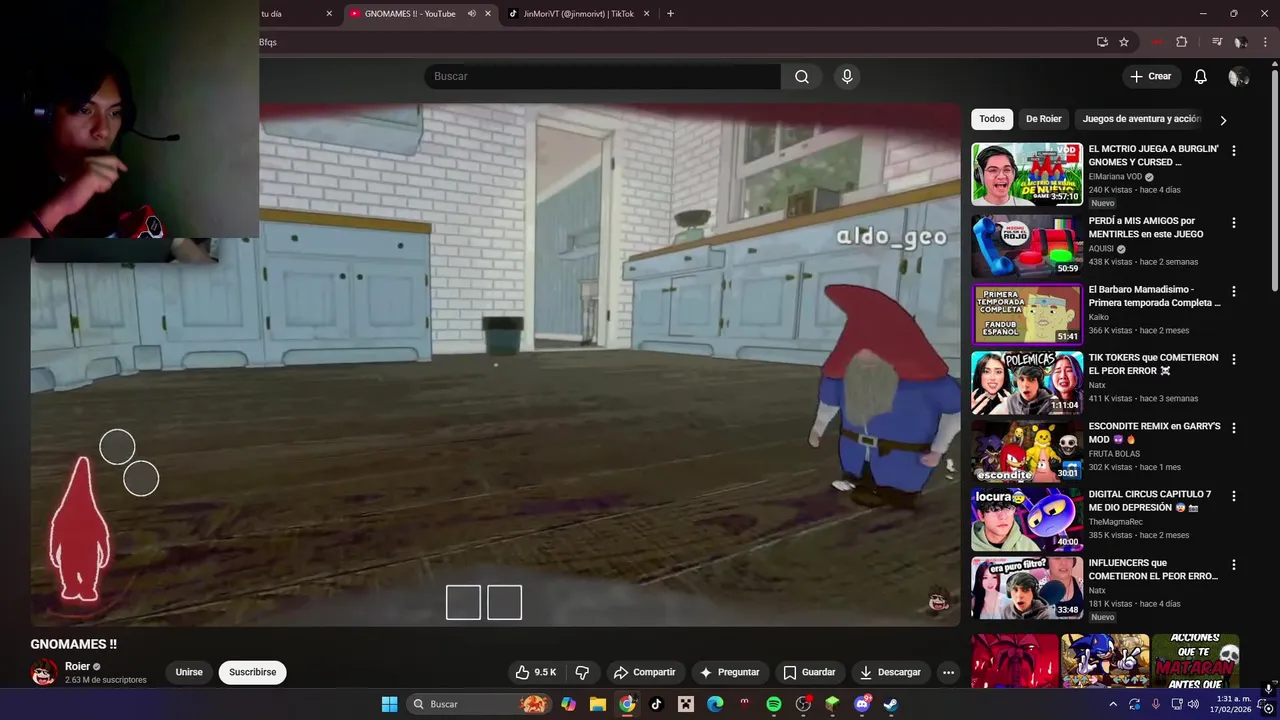Click the Crear button
Image resolution: width=1280 pixels, height=720 pixels.
coord(1150,77)
